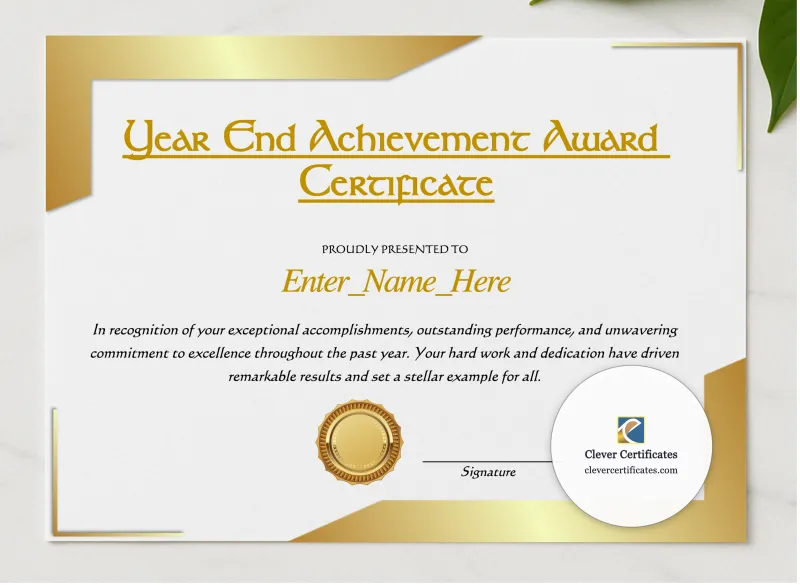The height and width of the screenshot is (585, 800).
Task: Click the 'Year End Achievement Award' title line
Action: click(x=397, y=138)
